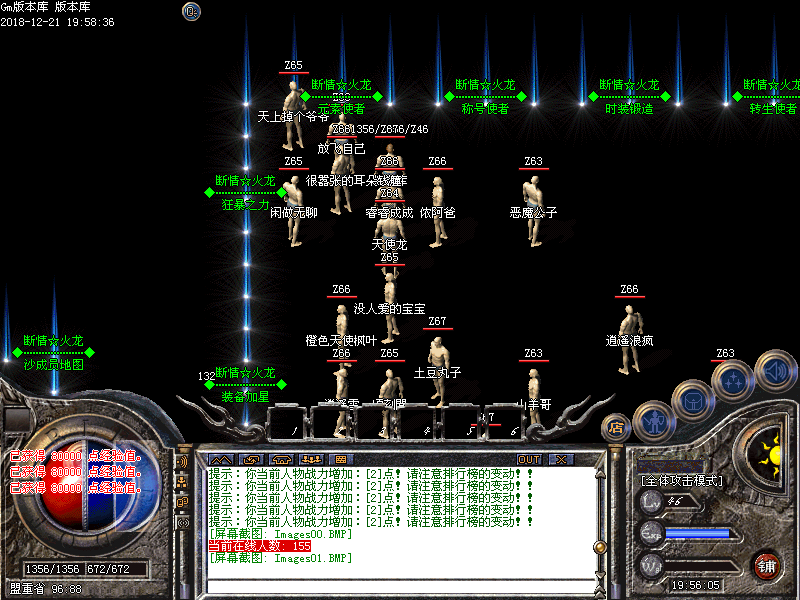Click the 当前在线人数: 155 chat line

(x=260, y=546)
